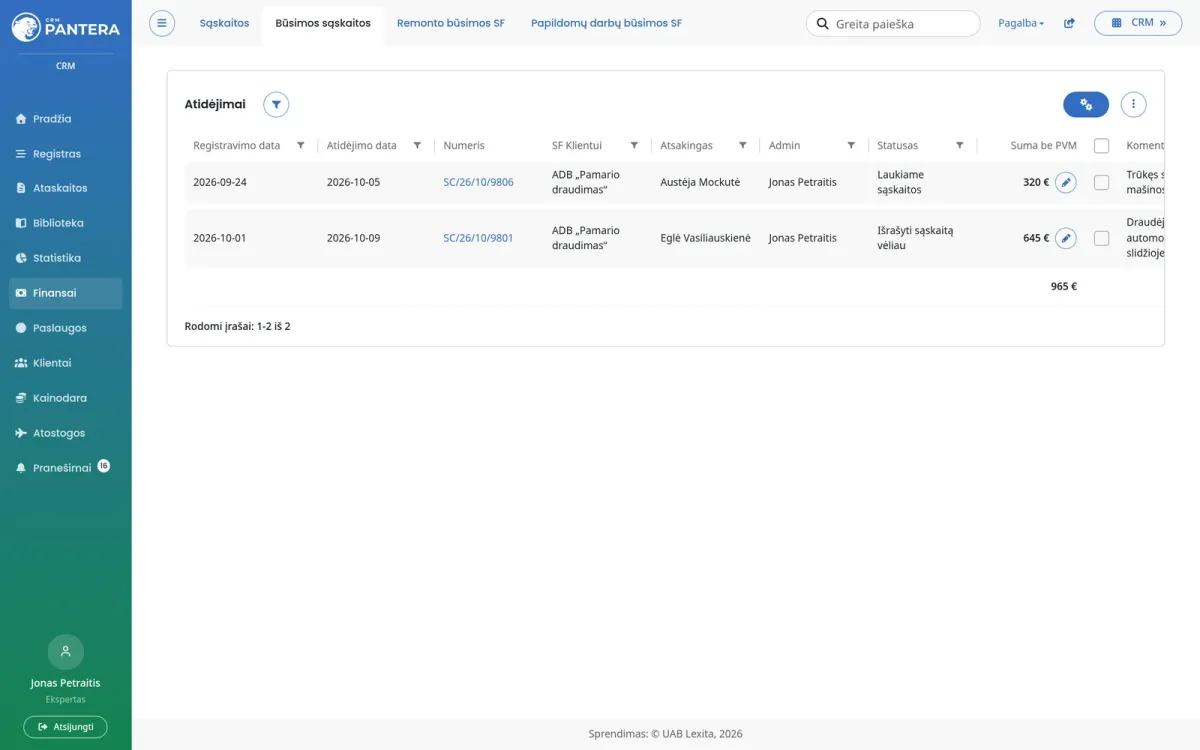Open Registravimo data column filter
Image resolution: width=1200 pixels, height=750 pixels.
click(300, 145)
